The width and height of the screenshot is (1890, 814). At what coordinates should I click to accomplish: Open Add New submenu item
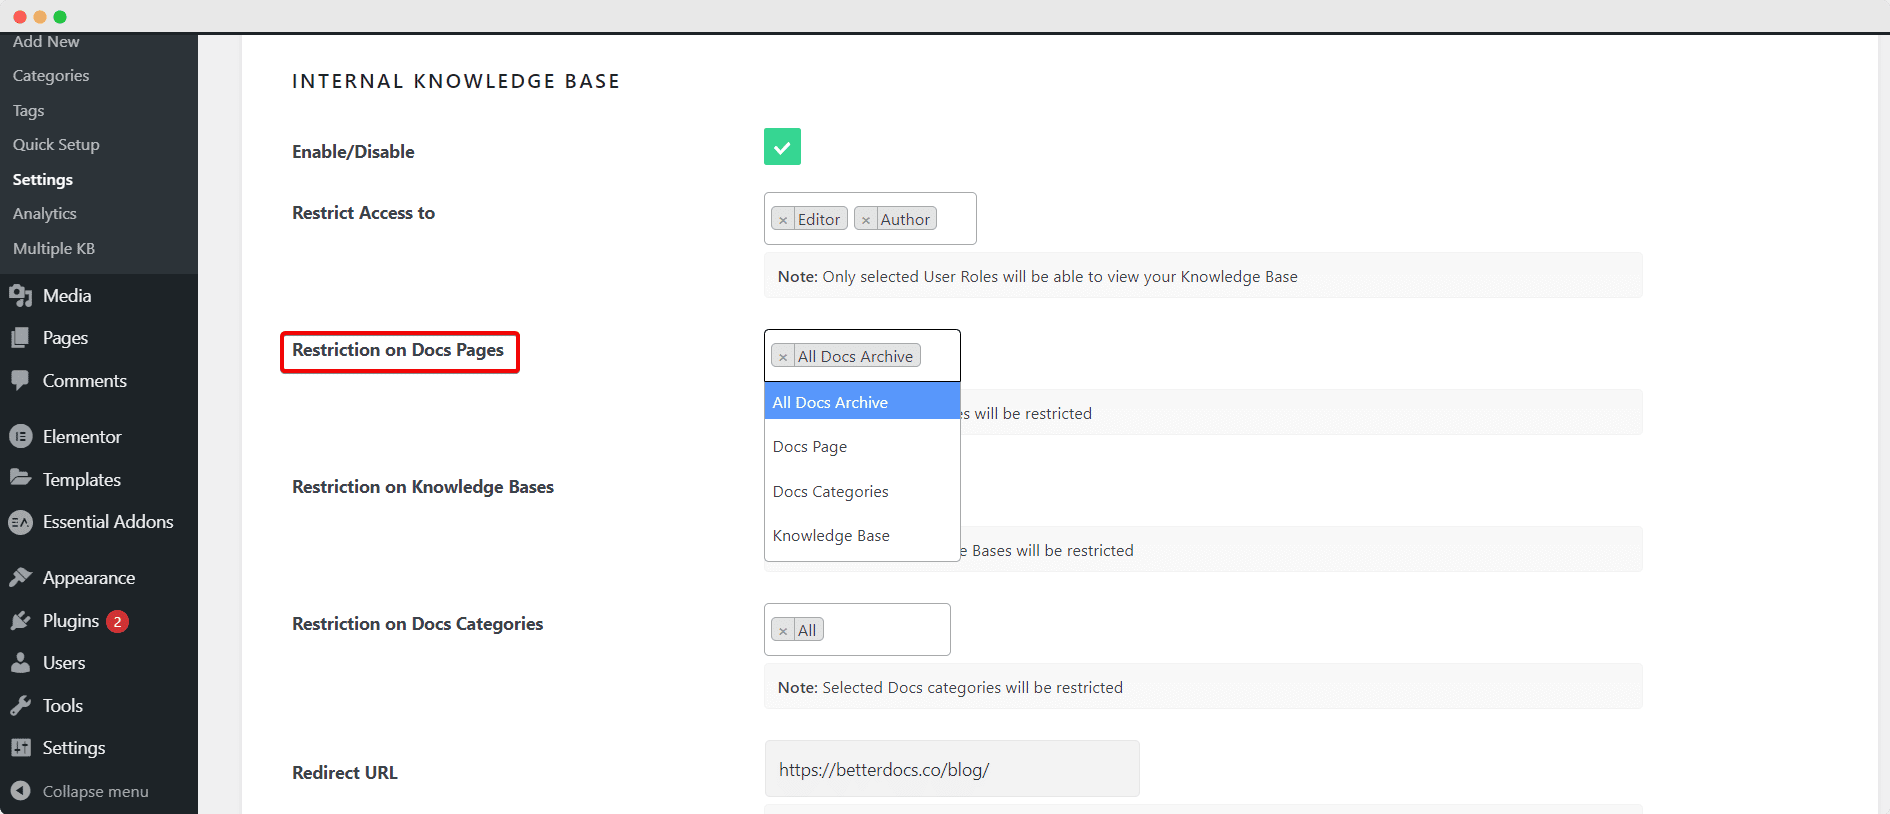click(x=46, y=42)
